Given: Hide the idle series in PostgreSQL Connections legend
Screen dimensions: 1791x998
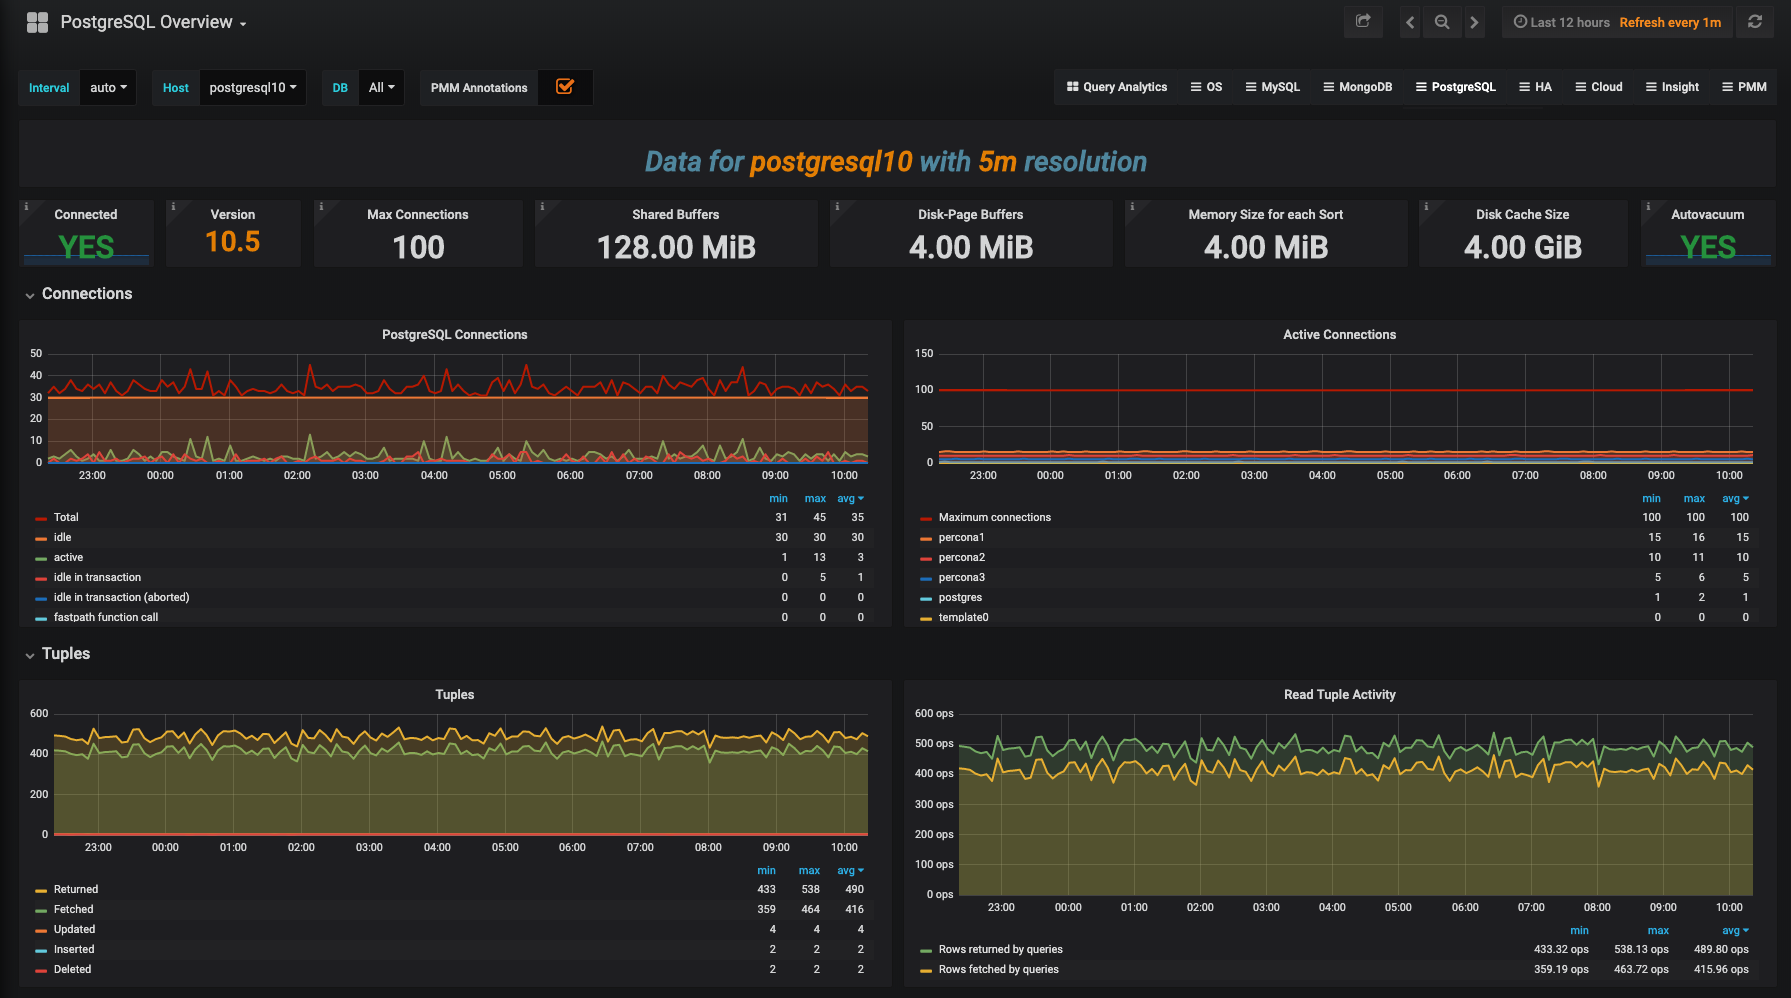Looking at the screenshot, I should (x=62, y=537).
